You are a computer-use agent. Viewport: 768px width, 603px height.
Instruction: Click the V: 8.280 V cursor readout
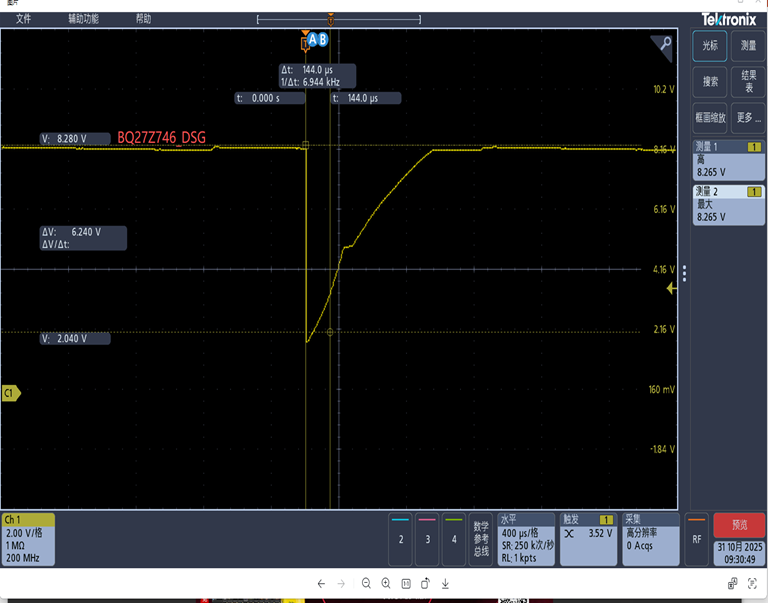[75, 139]
